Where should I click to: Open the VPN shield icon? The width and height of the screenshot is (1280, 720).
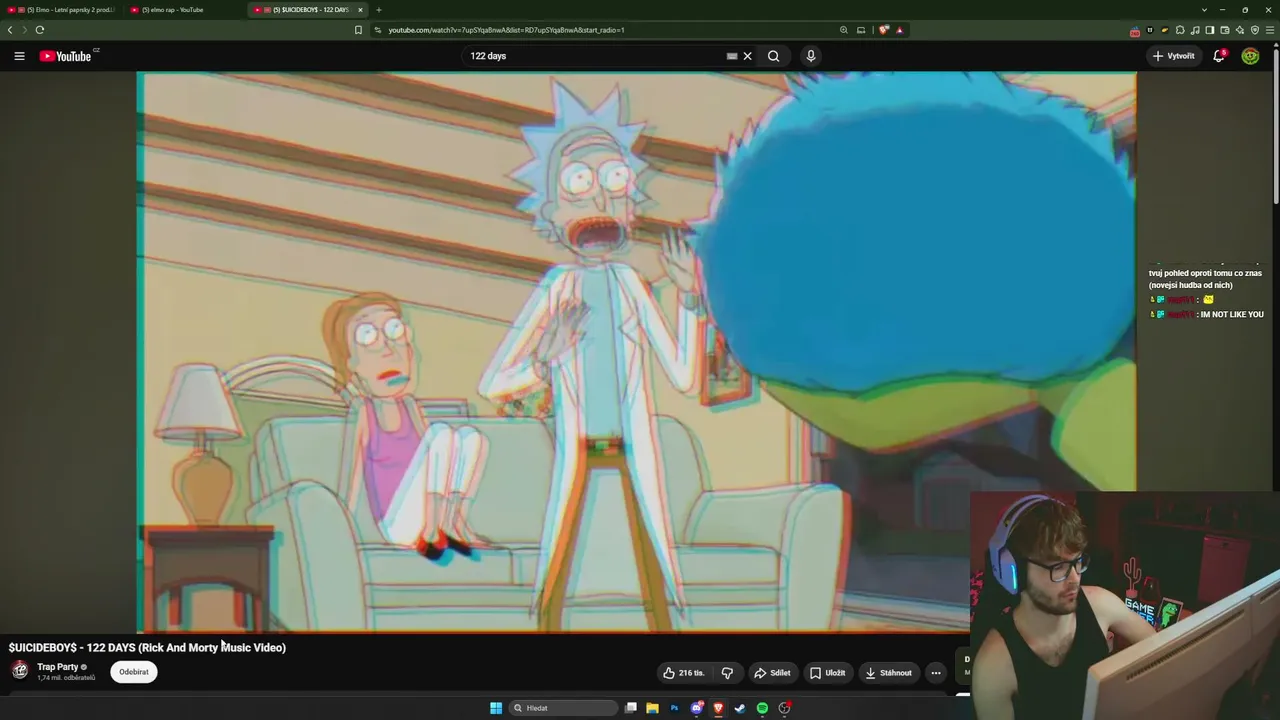coord(1255,30)
